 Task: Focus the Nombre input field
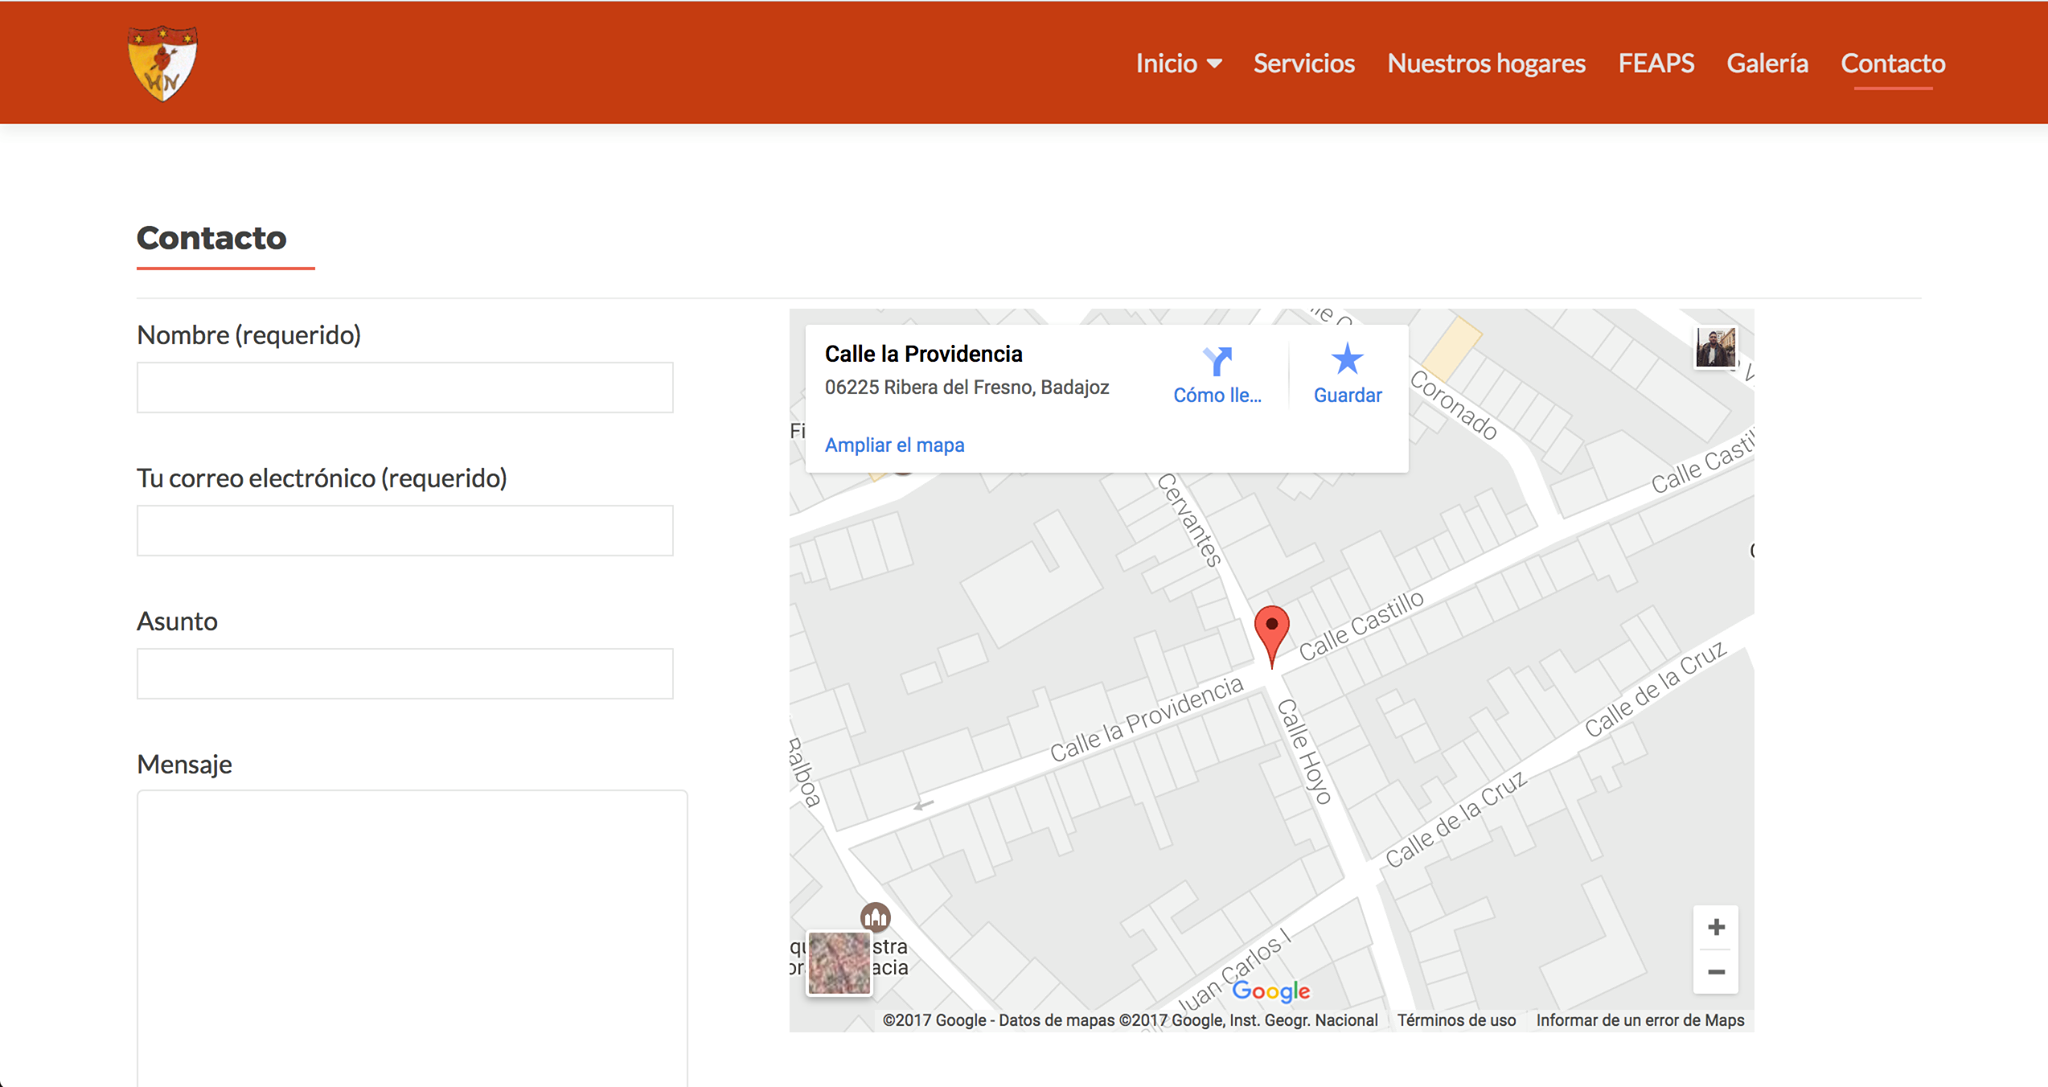click(405, 387)
